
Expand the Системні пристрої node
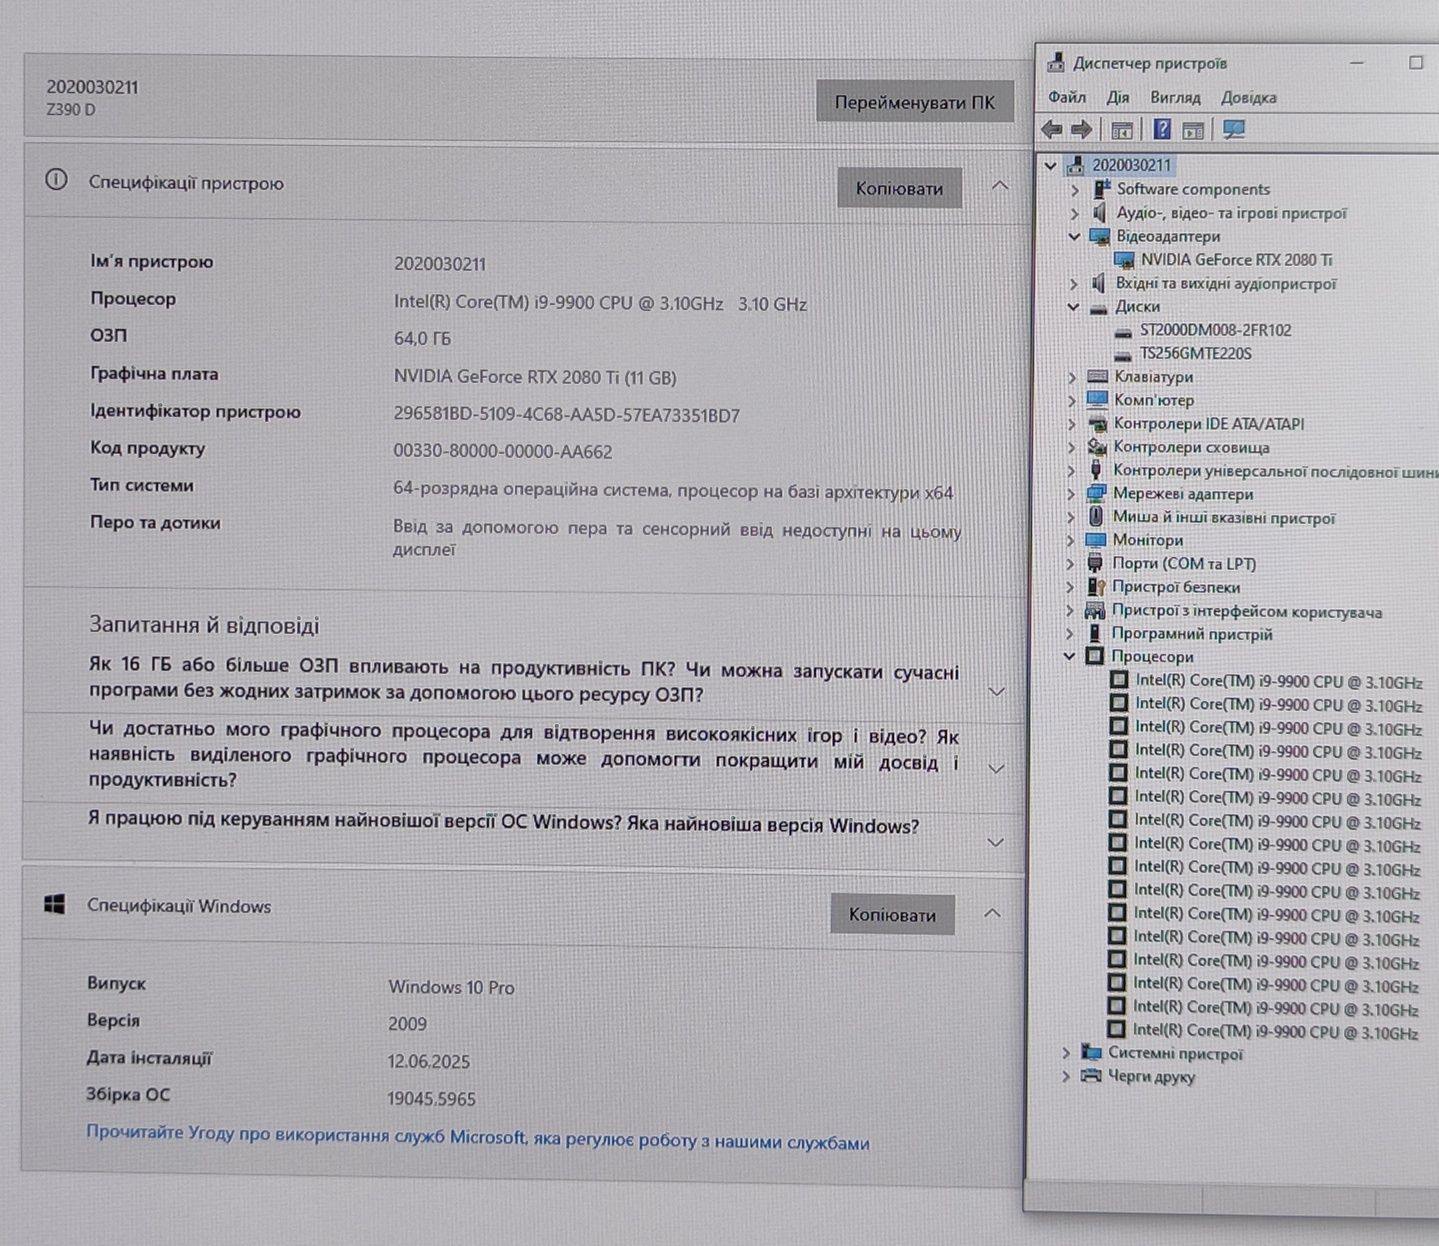point(1066,1053)
